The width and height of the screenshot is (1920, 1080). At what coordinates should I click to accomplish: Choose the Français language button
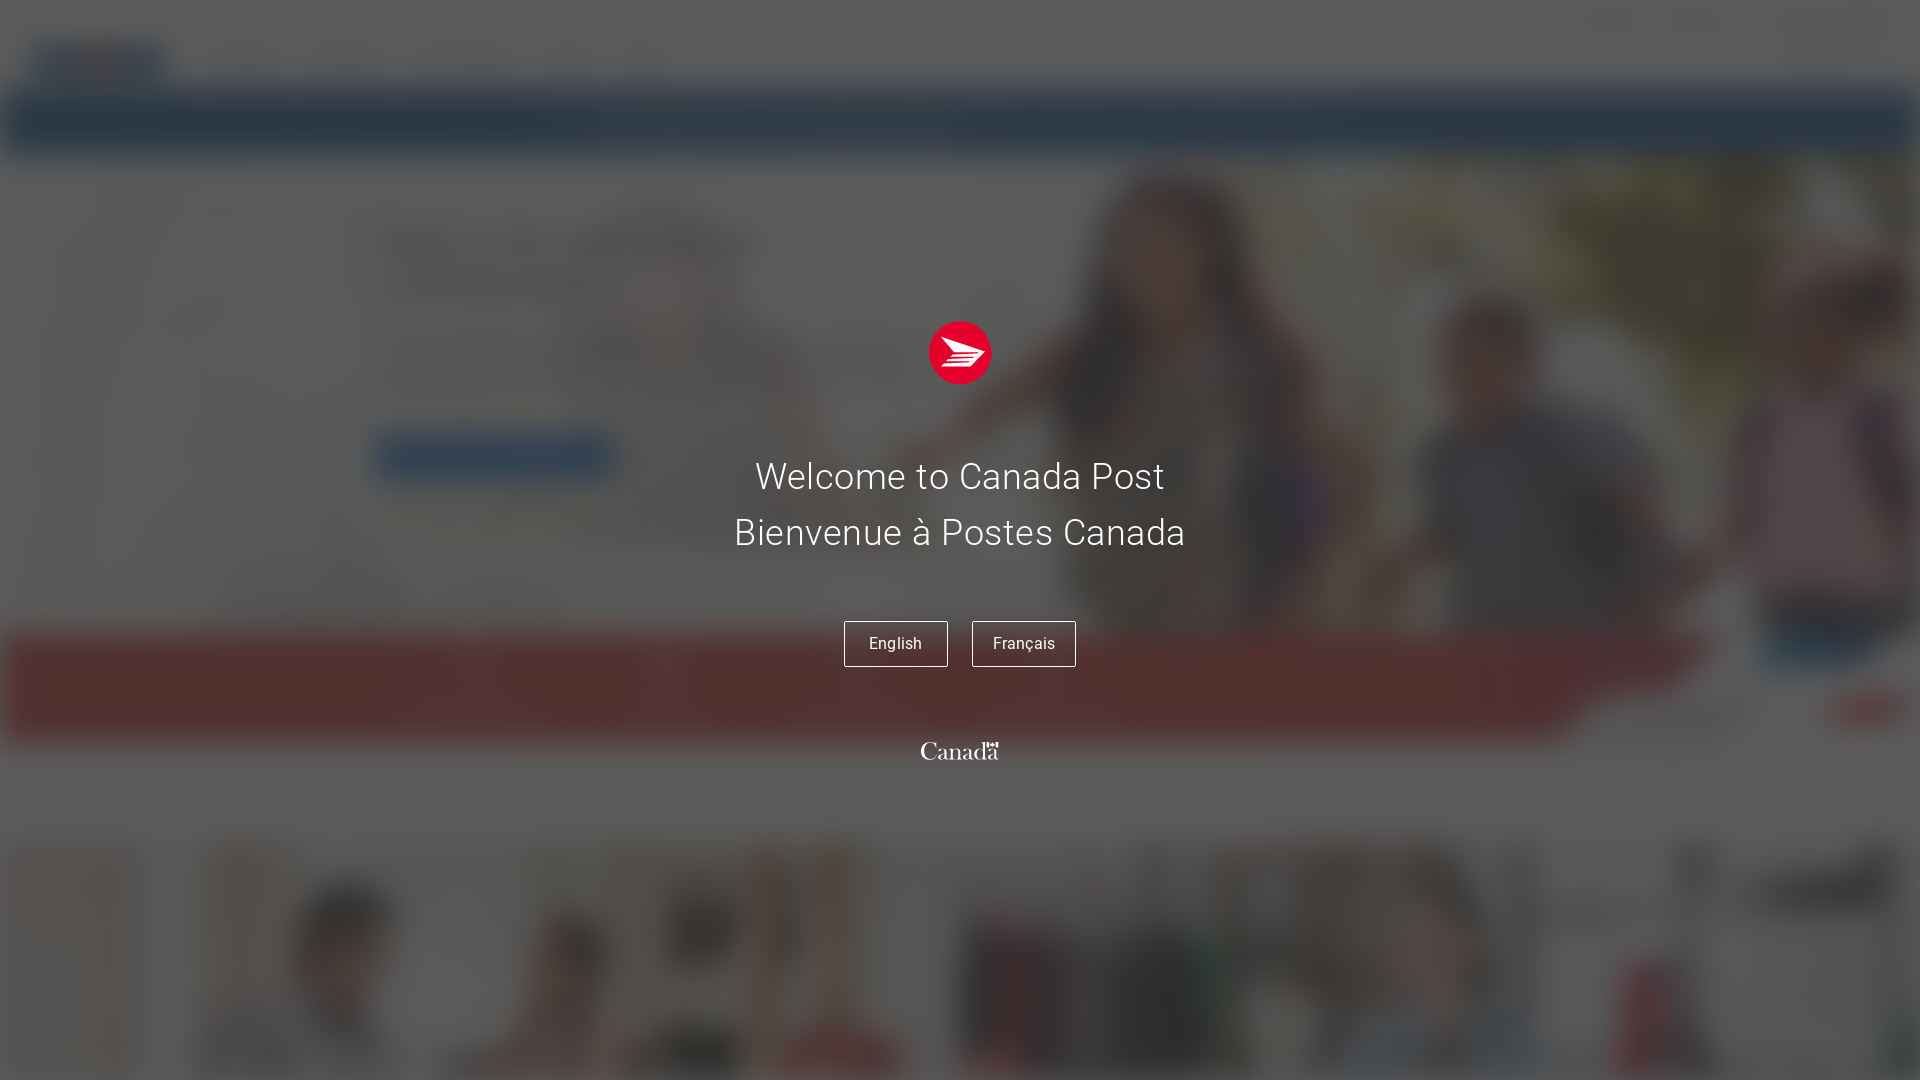click(1023, 644)
